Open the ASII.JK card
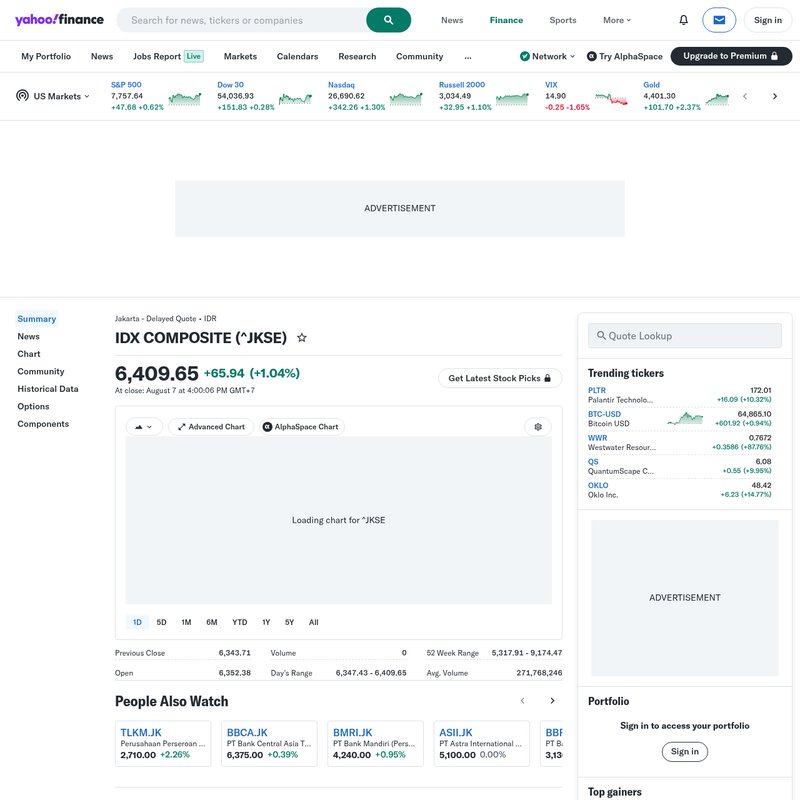Screen dimensions: 800x800 click(482, 743)
